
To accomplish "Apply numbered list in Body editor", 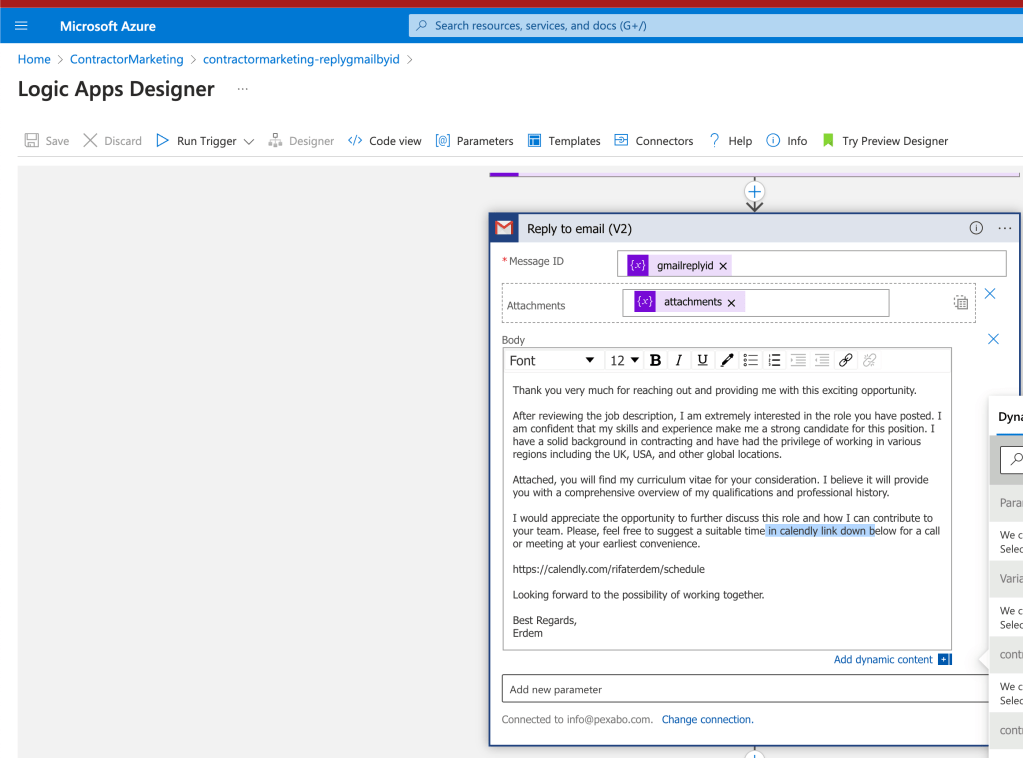I will click(x=774, y=360).
